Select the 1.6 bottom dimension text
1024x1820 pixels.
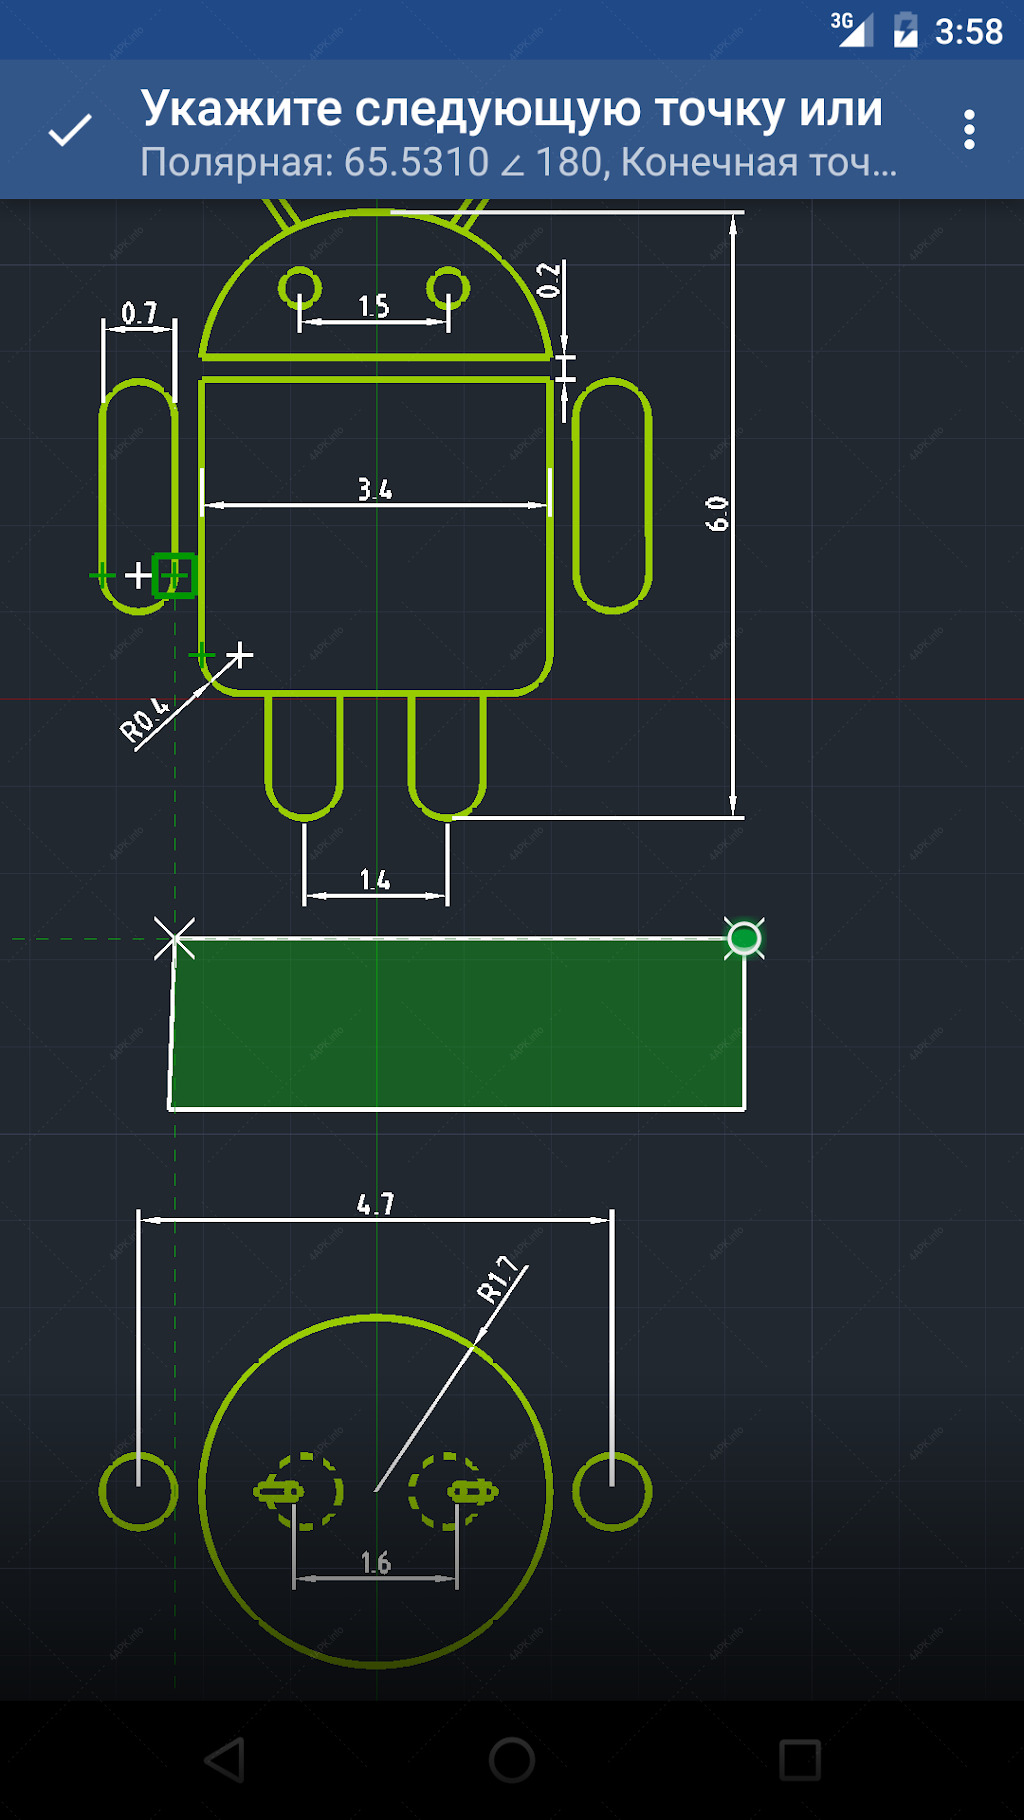(376, 1562)
